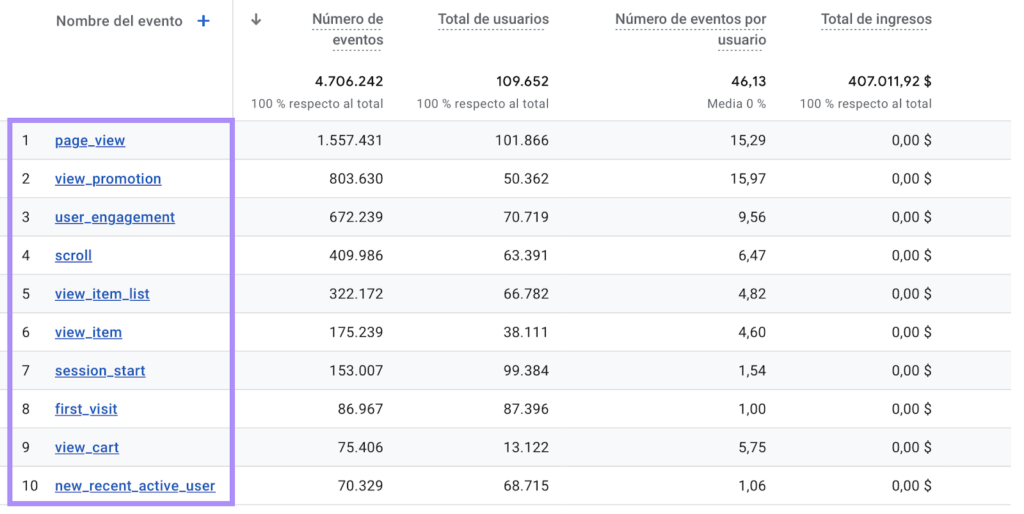The image size is (1024, 514).
Task: Open the view_item_list event link
Action: [x=102, y=294]
